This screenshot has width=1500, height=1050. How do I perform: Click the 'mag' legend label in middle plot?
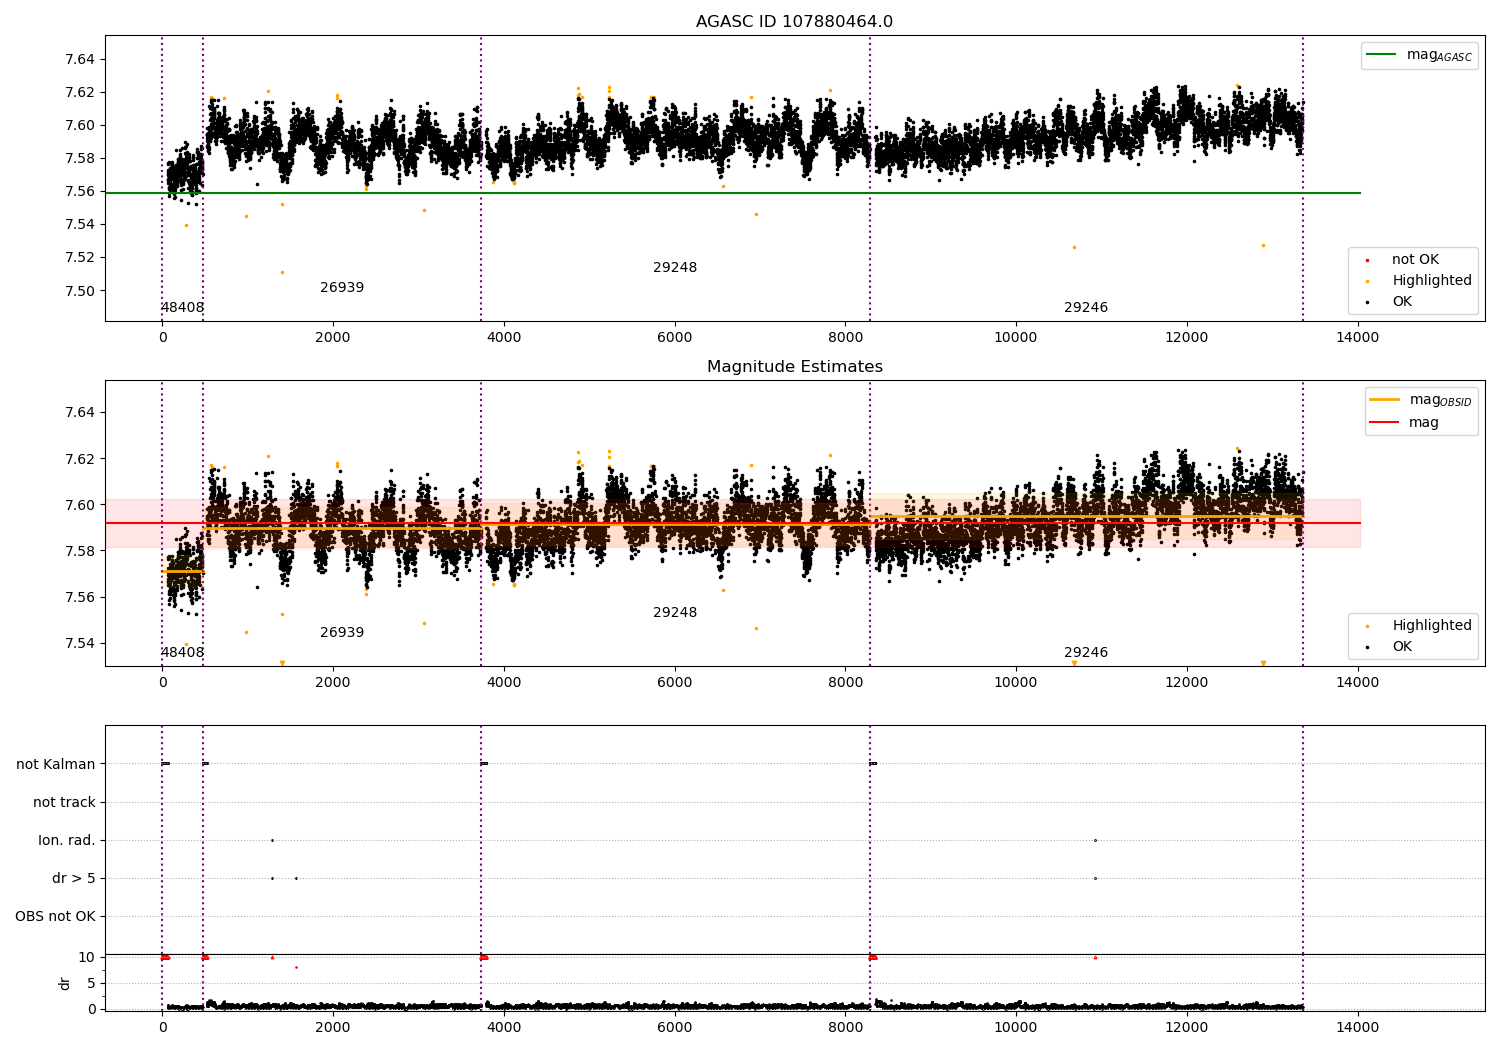(x=1424, y=423)
